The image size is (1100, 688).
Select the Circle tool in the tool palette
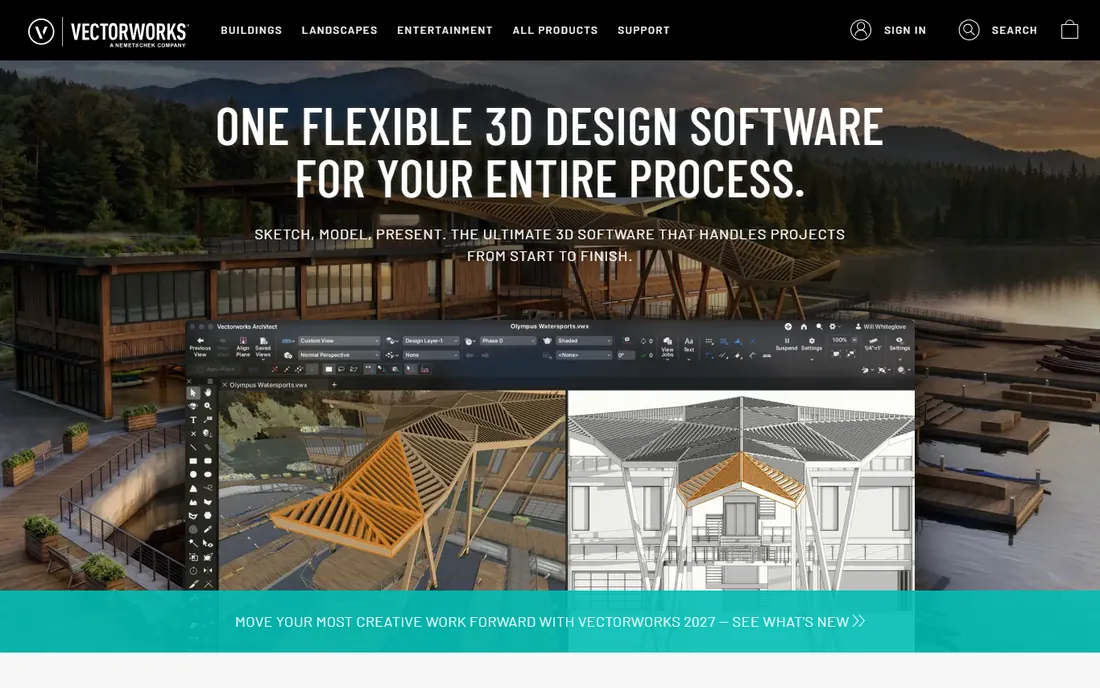click(193, 474)
